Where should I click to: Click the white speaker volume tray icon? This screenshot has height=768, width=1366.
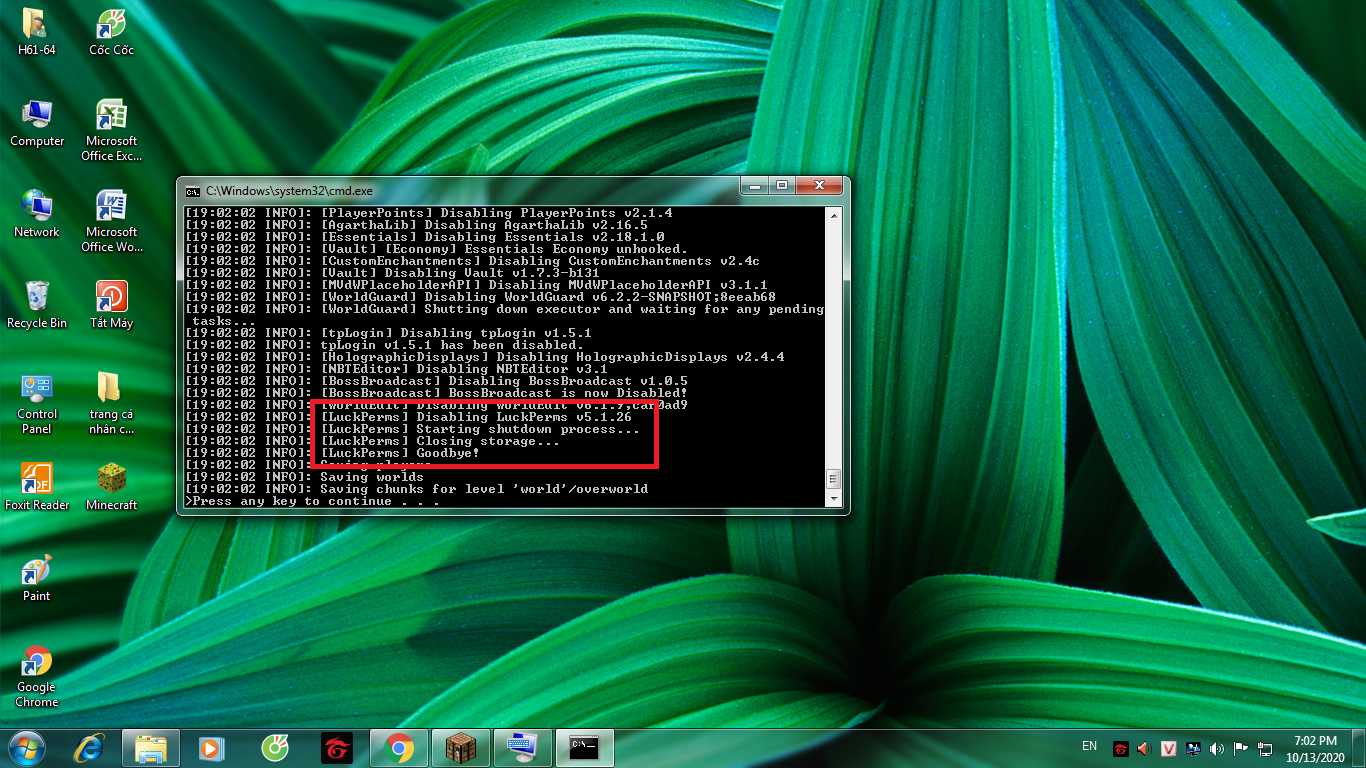(x=1216, y=748)
